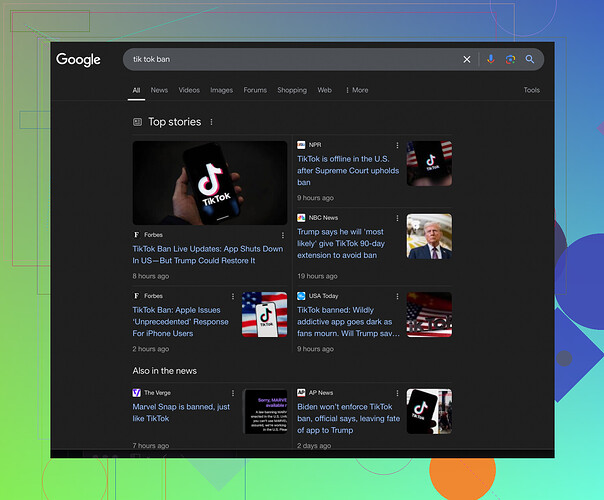Viewport: 604px width, 500px height.
Task: Switch to the News tab
Action: click(x=159, y=90)
